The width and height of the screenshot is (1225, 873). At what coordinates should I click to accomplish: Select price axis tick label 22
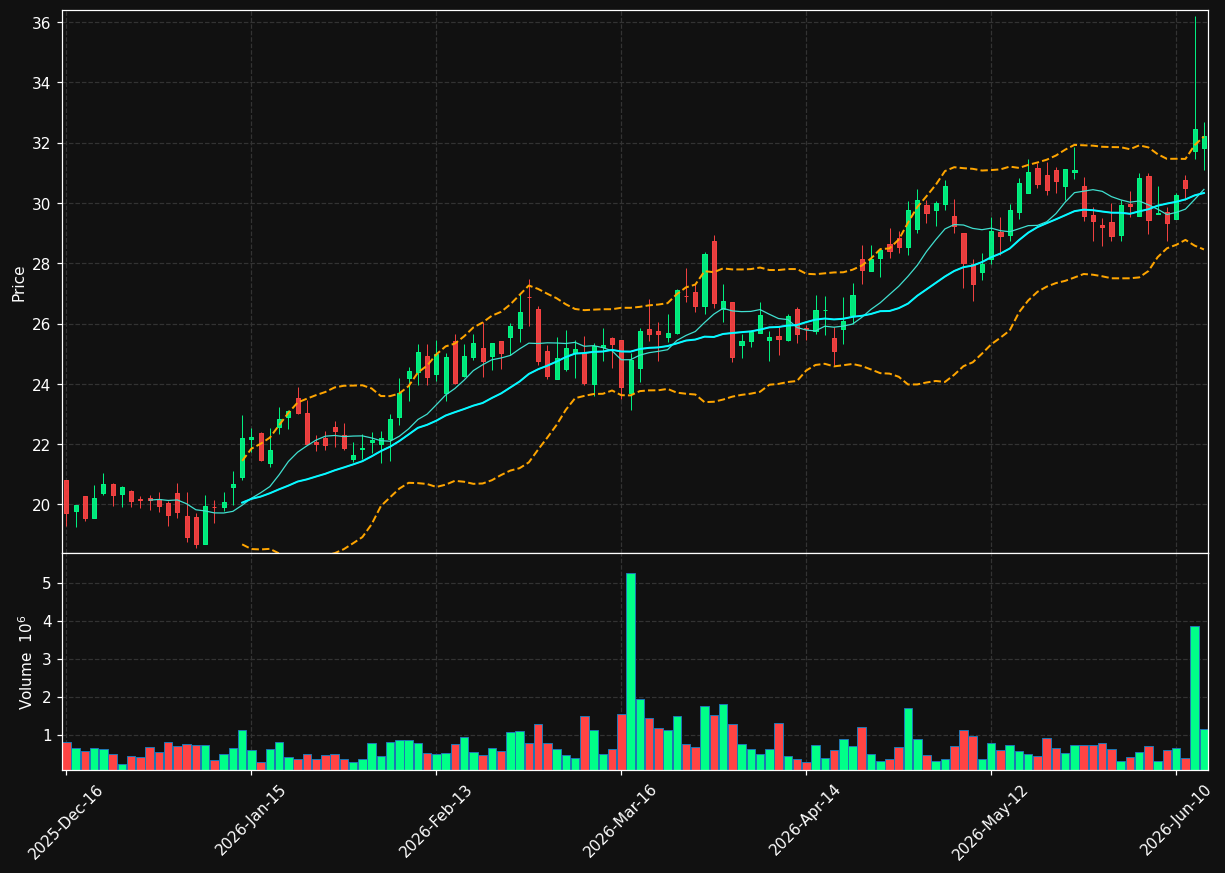[x=42, y=445]
